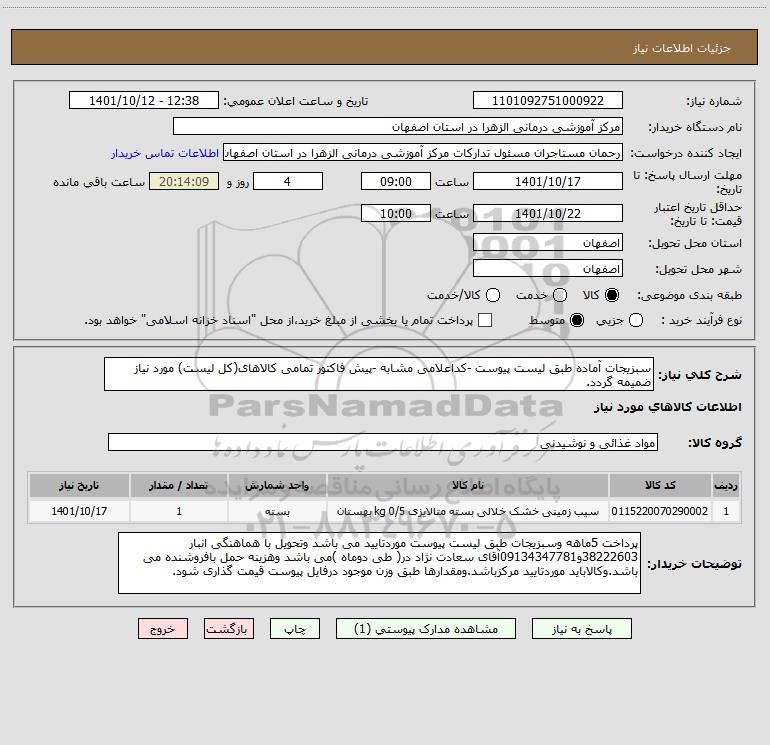Image resolution: width=770 pixels, height=745 pixels.
Task: Click the buyer organization name field
Action: pos(398,127)
